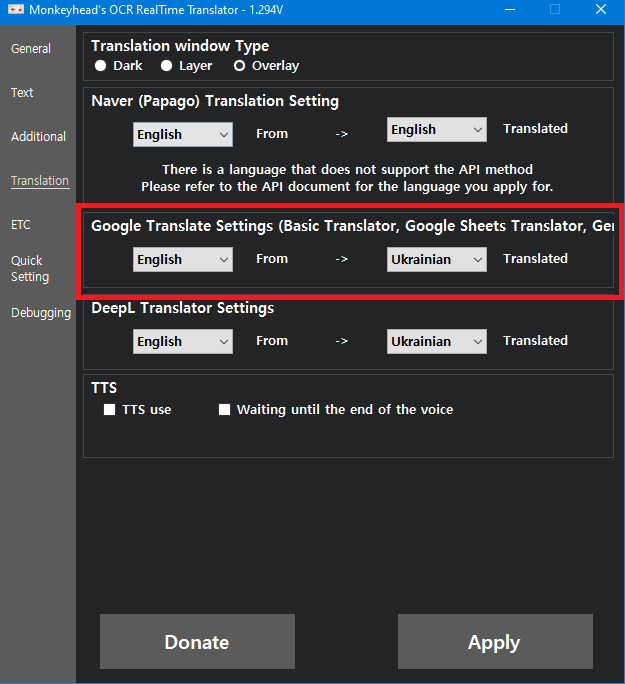Open DeepL source language English dropdown
Viewport: 625px width, 684px height.
click(183, 341)
